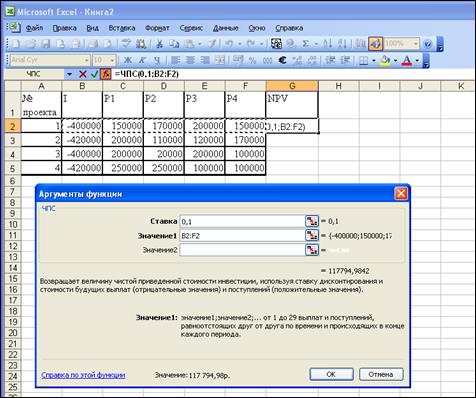Toggle underline formatting Ч

(x=157, y=60)
